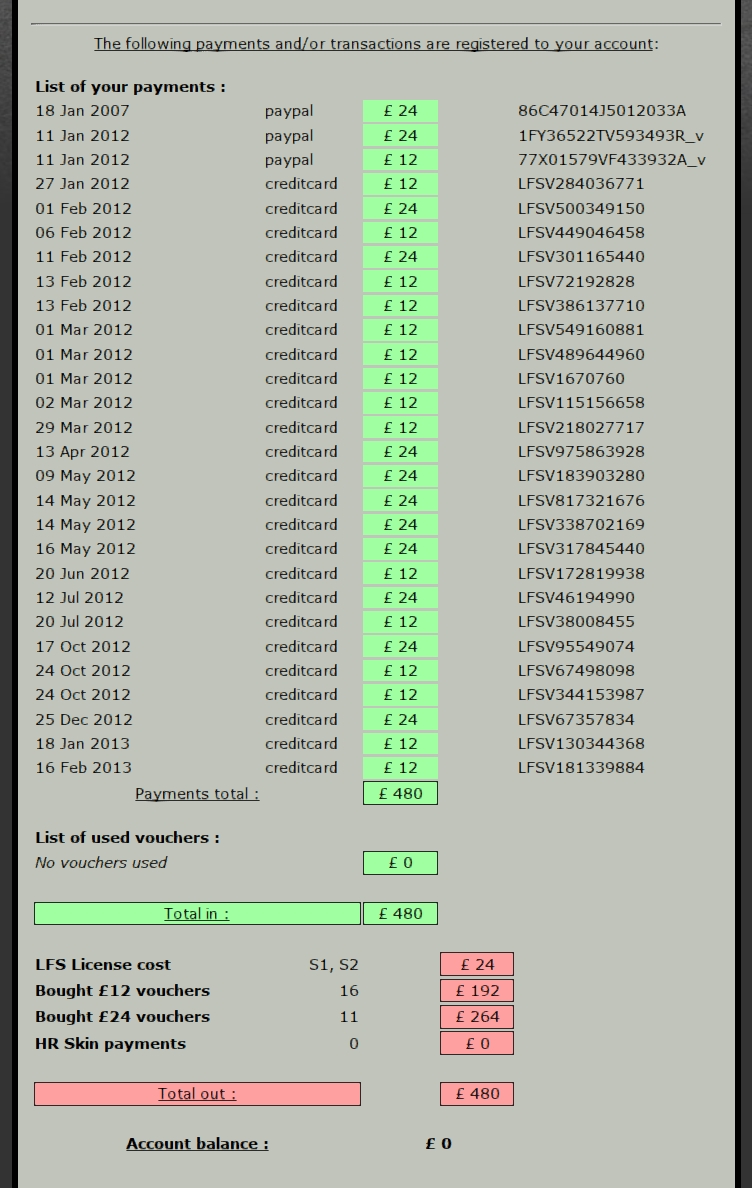Click the 16 Feb 2013 date

pyautogui.click(x=83, y=768)
